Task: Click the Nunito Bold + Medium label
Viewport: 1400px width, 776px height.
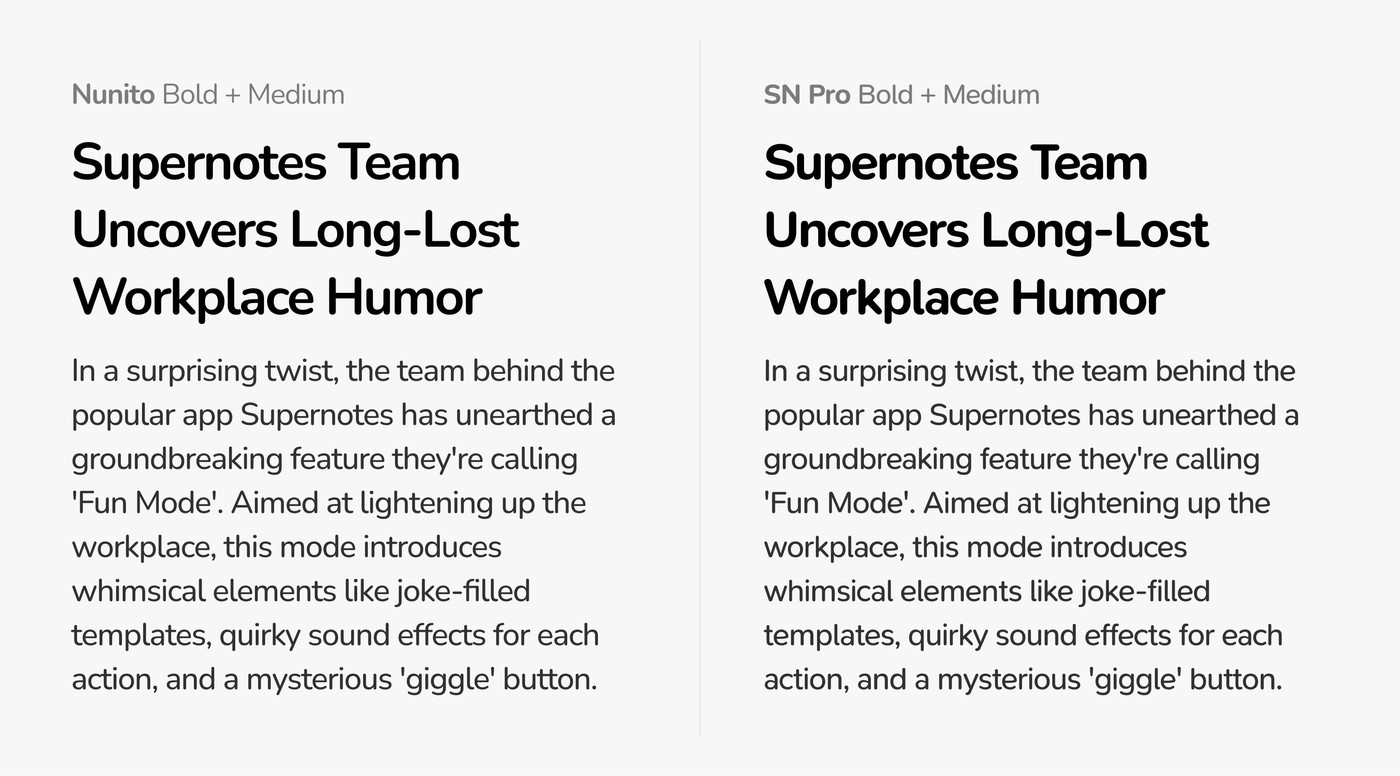Action: click(x=208, y=95)
